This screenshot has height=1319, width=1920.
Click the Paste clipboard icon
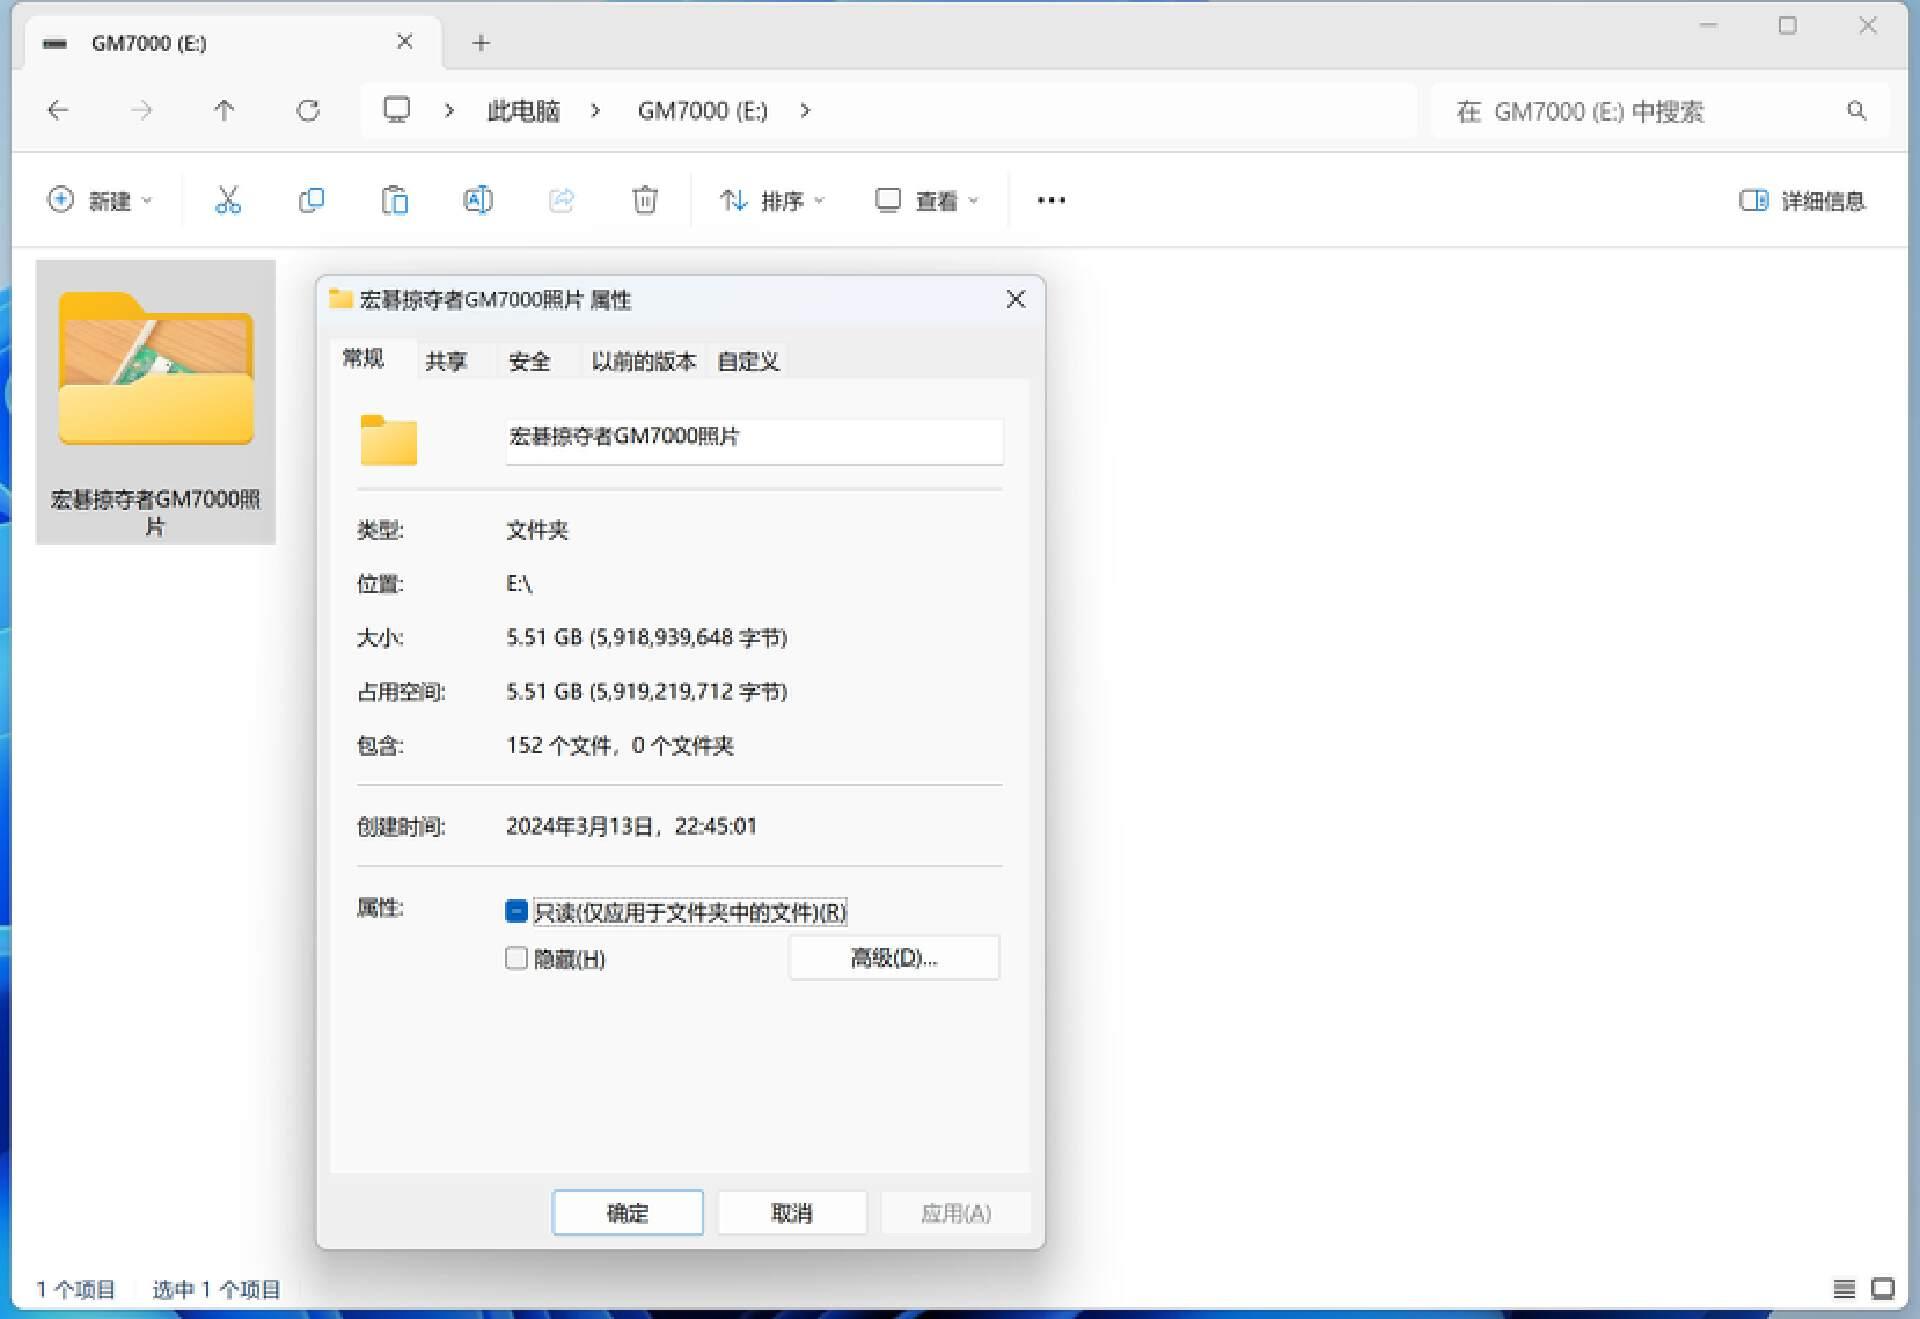click(x=394, y=200)
